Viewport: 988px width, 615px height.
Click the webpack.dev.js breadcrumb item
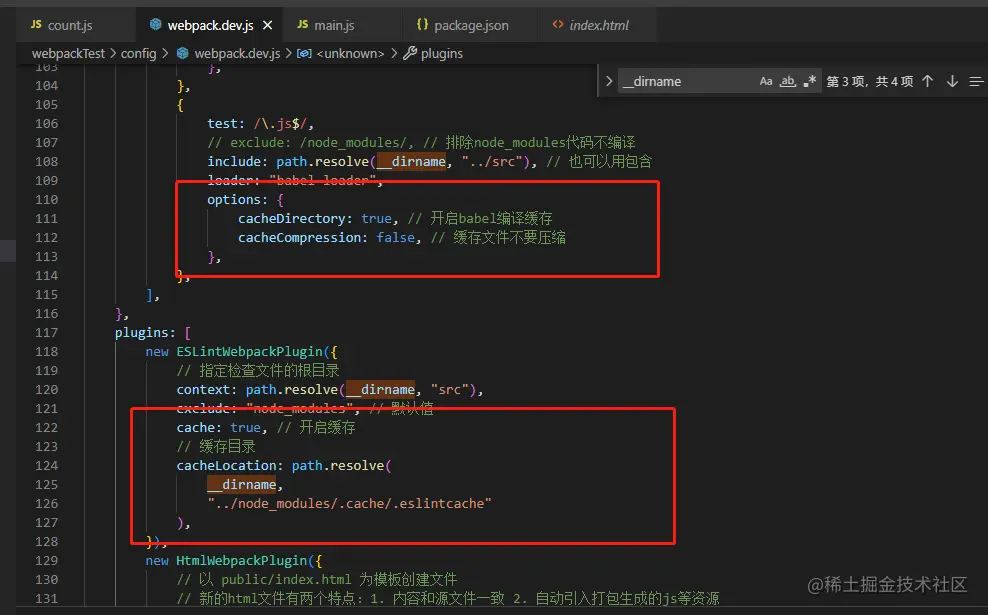237,54
